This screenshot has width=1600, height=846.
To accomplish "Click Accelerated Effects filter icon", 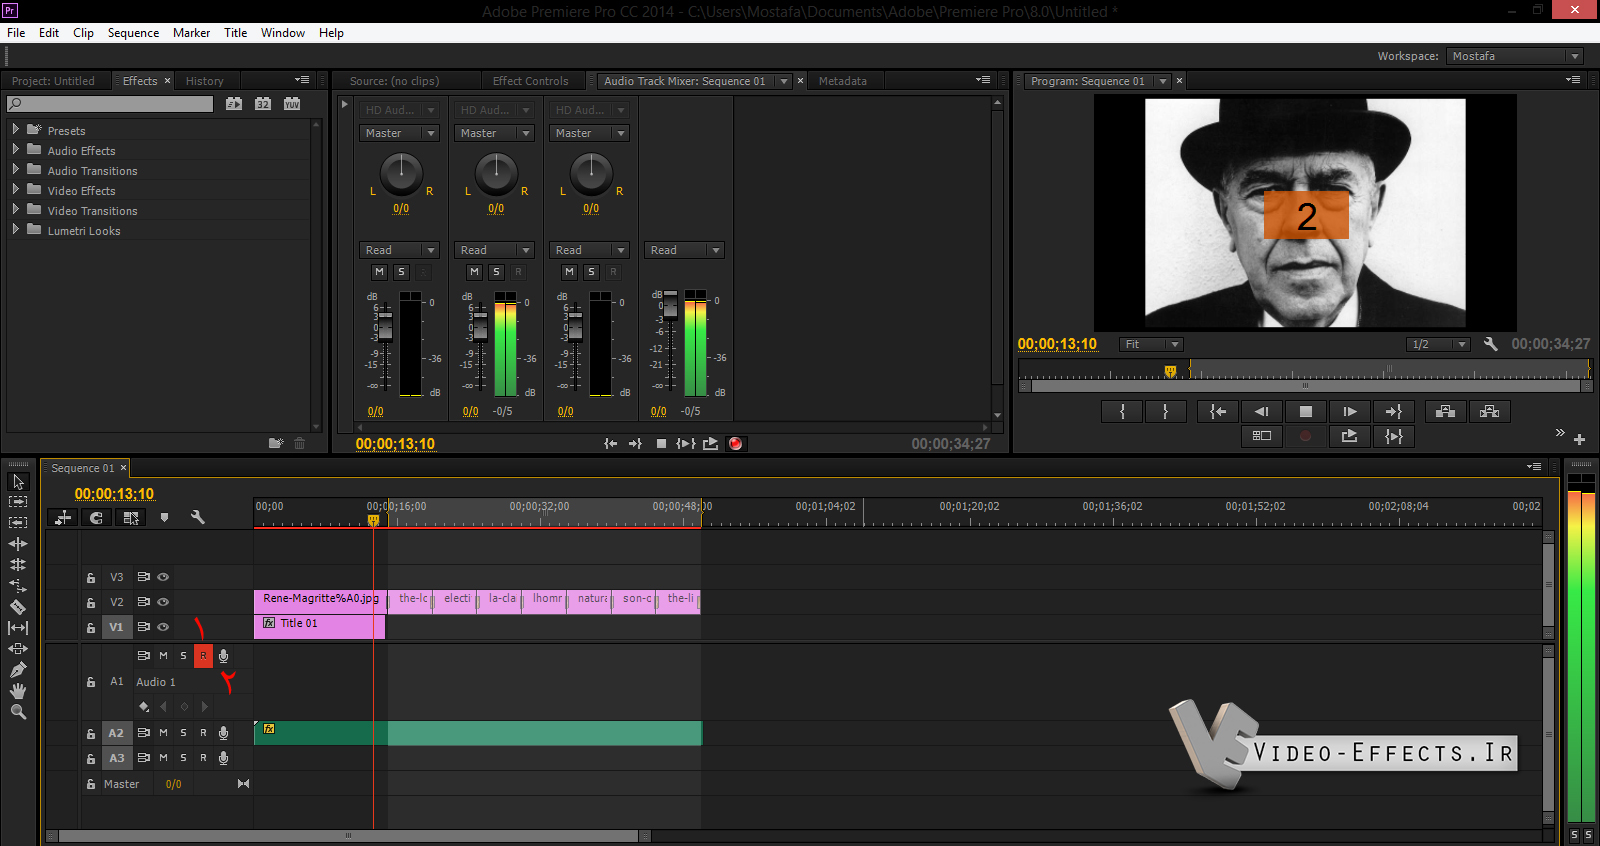I will click(x=234, y=103).
